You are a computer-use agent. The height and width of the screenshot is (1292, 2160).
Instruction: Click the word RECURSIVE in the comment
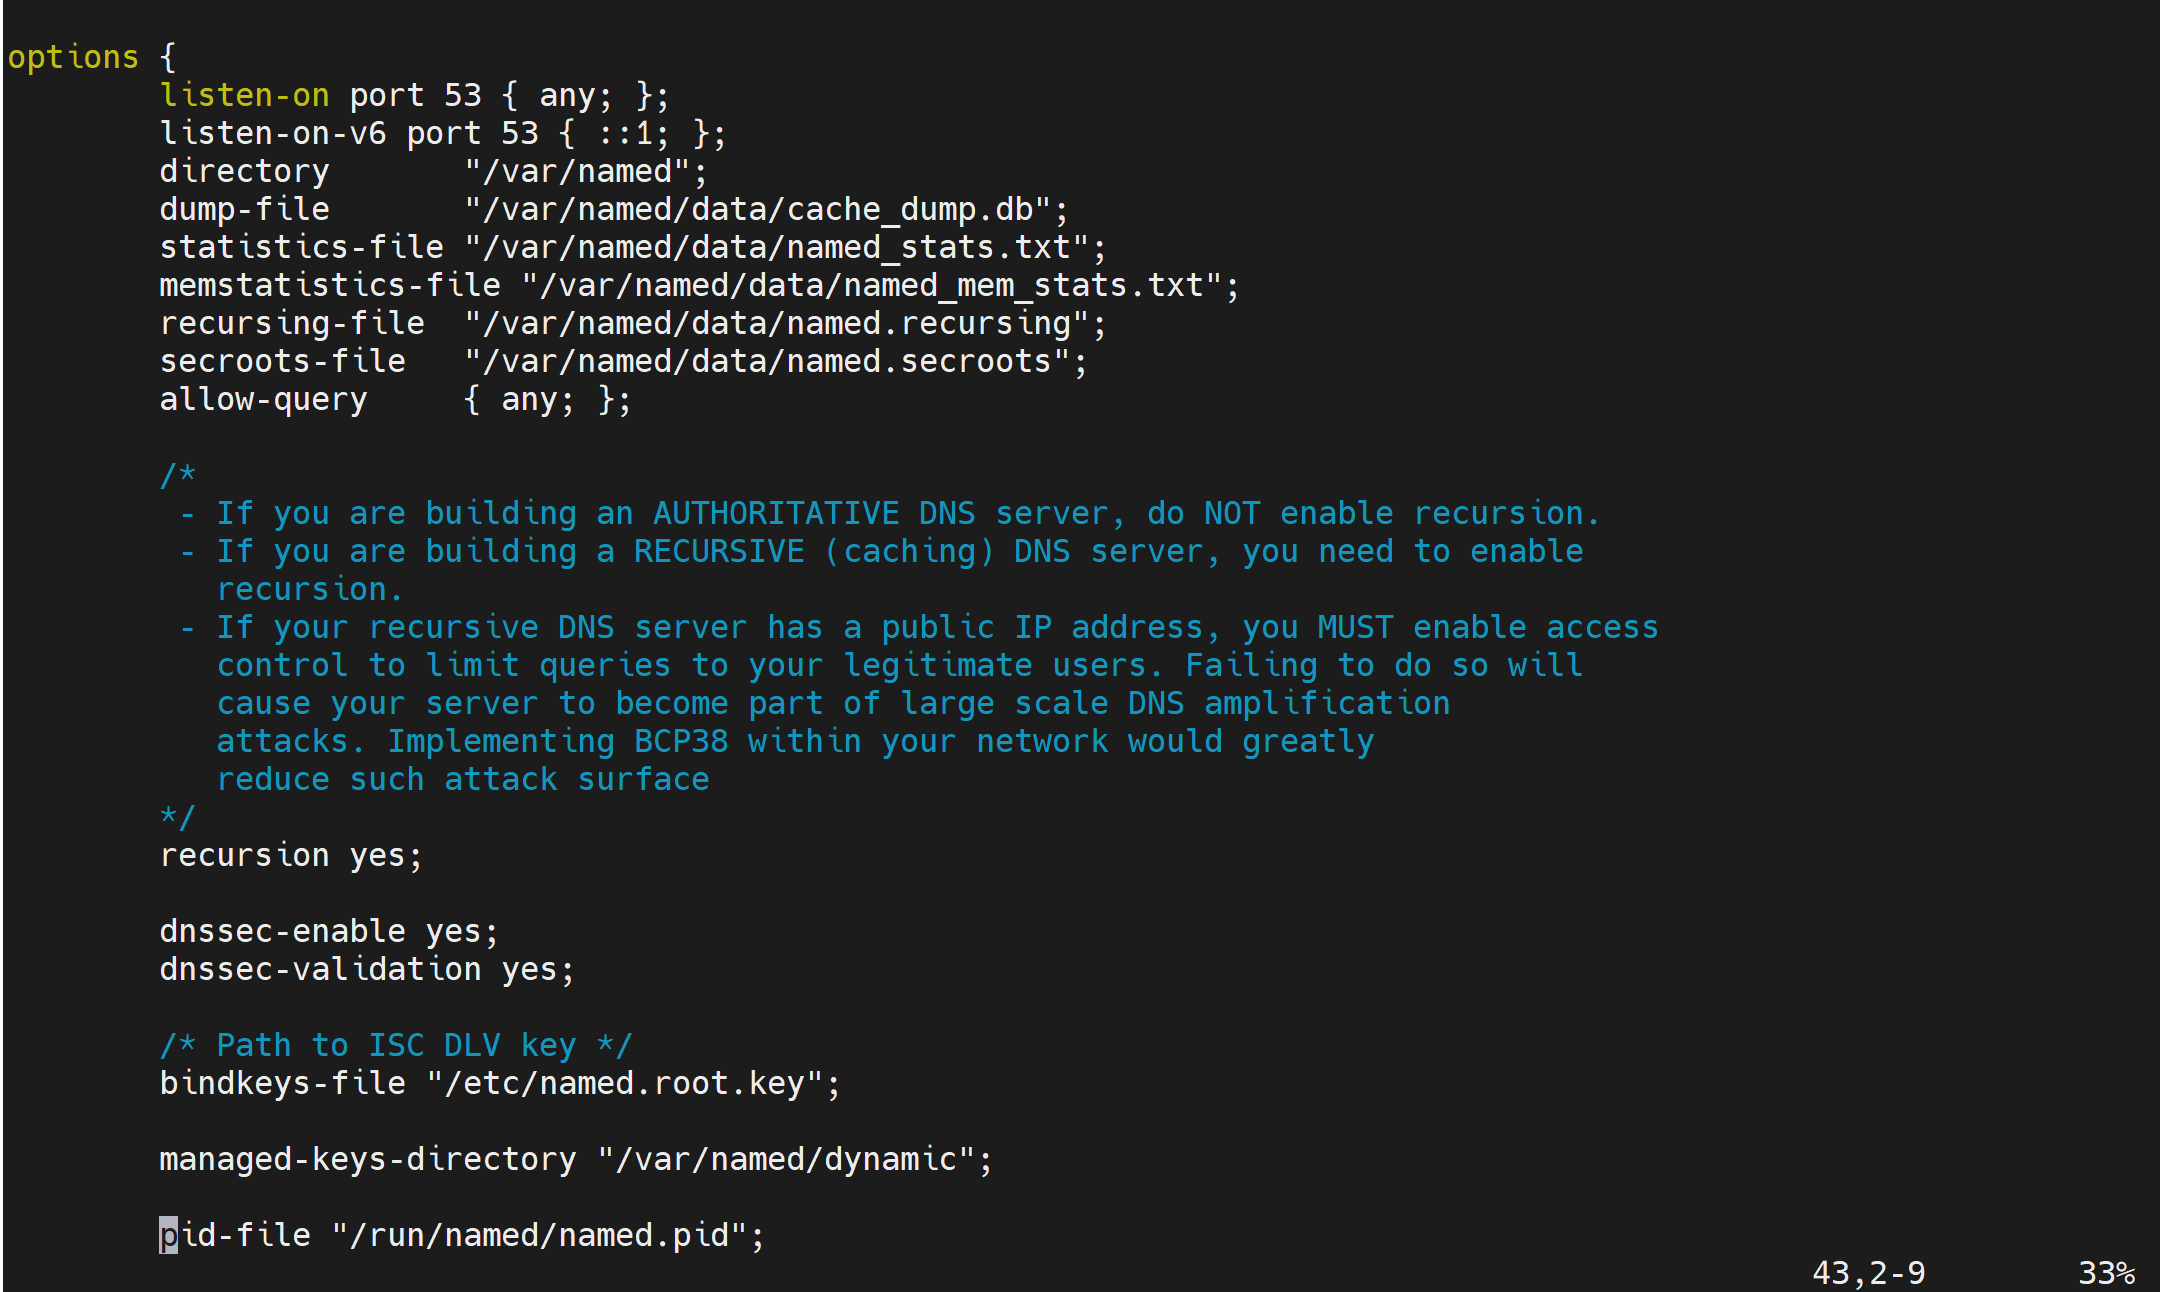(718, 551)
